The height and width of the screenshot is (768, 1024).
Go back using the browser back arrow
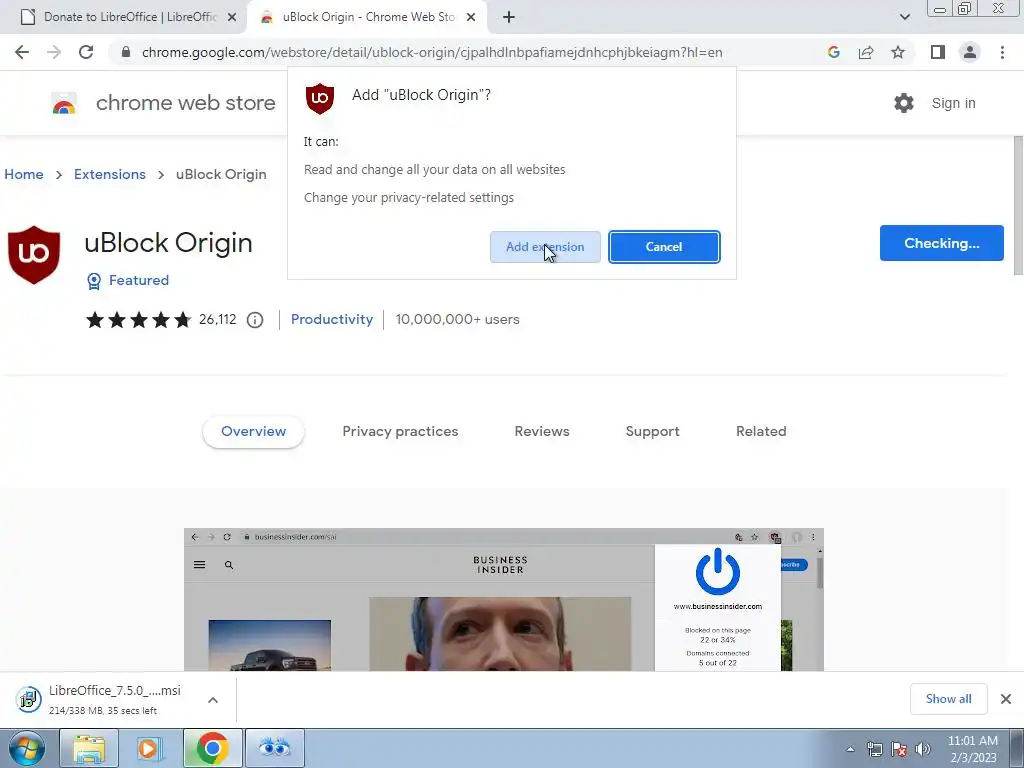point(22,52)
